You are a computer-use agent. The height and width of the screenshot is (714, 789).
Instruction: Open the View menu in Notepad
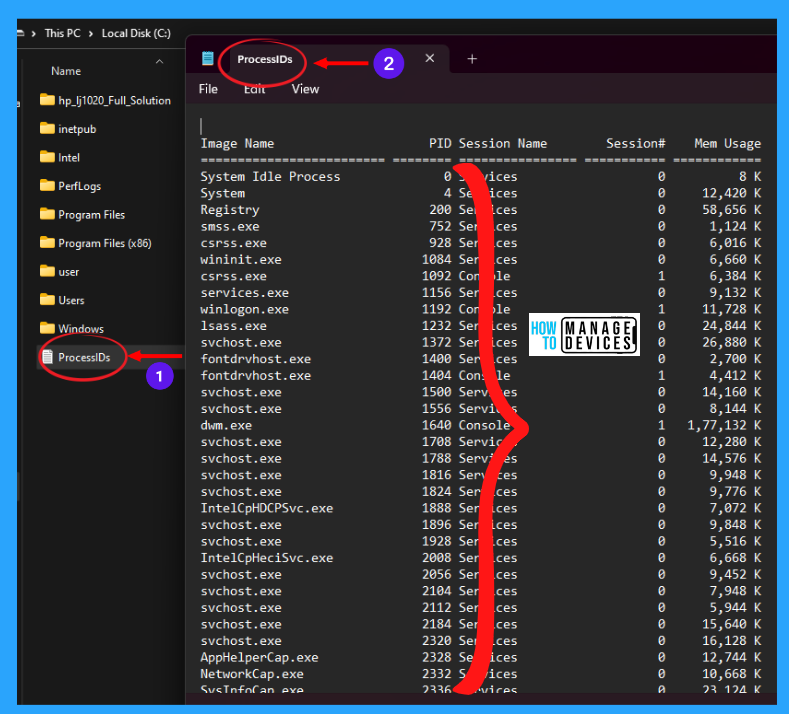[x=305, y=89]
